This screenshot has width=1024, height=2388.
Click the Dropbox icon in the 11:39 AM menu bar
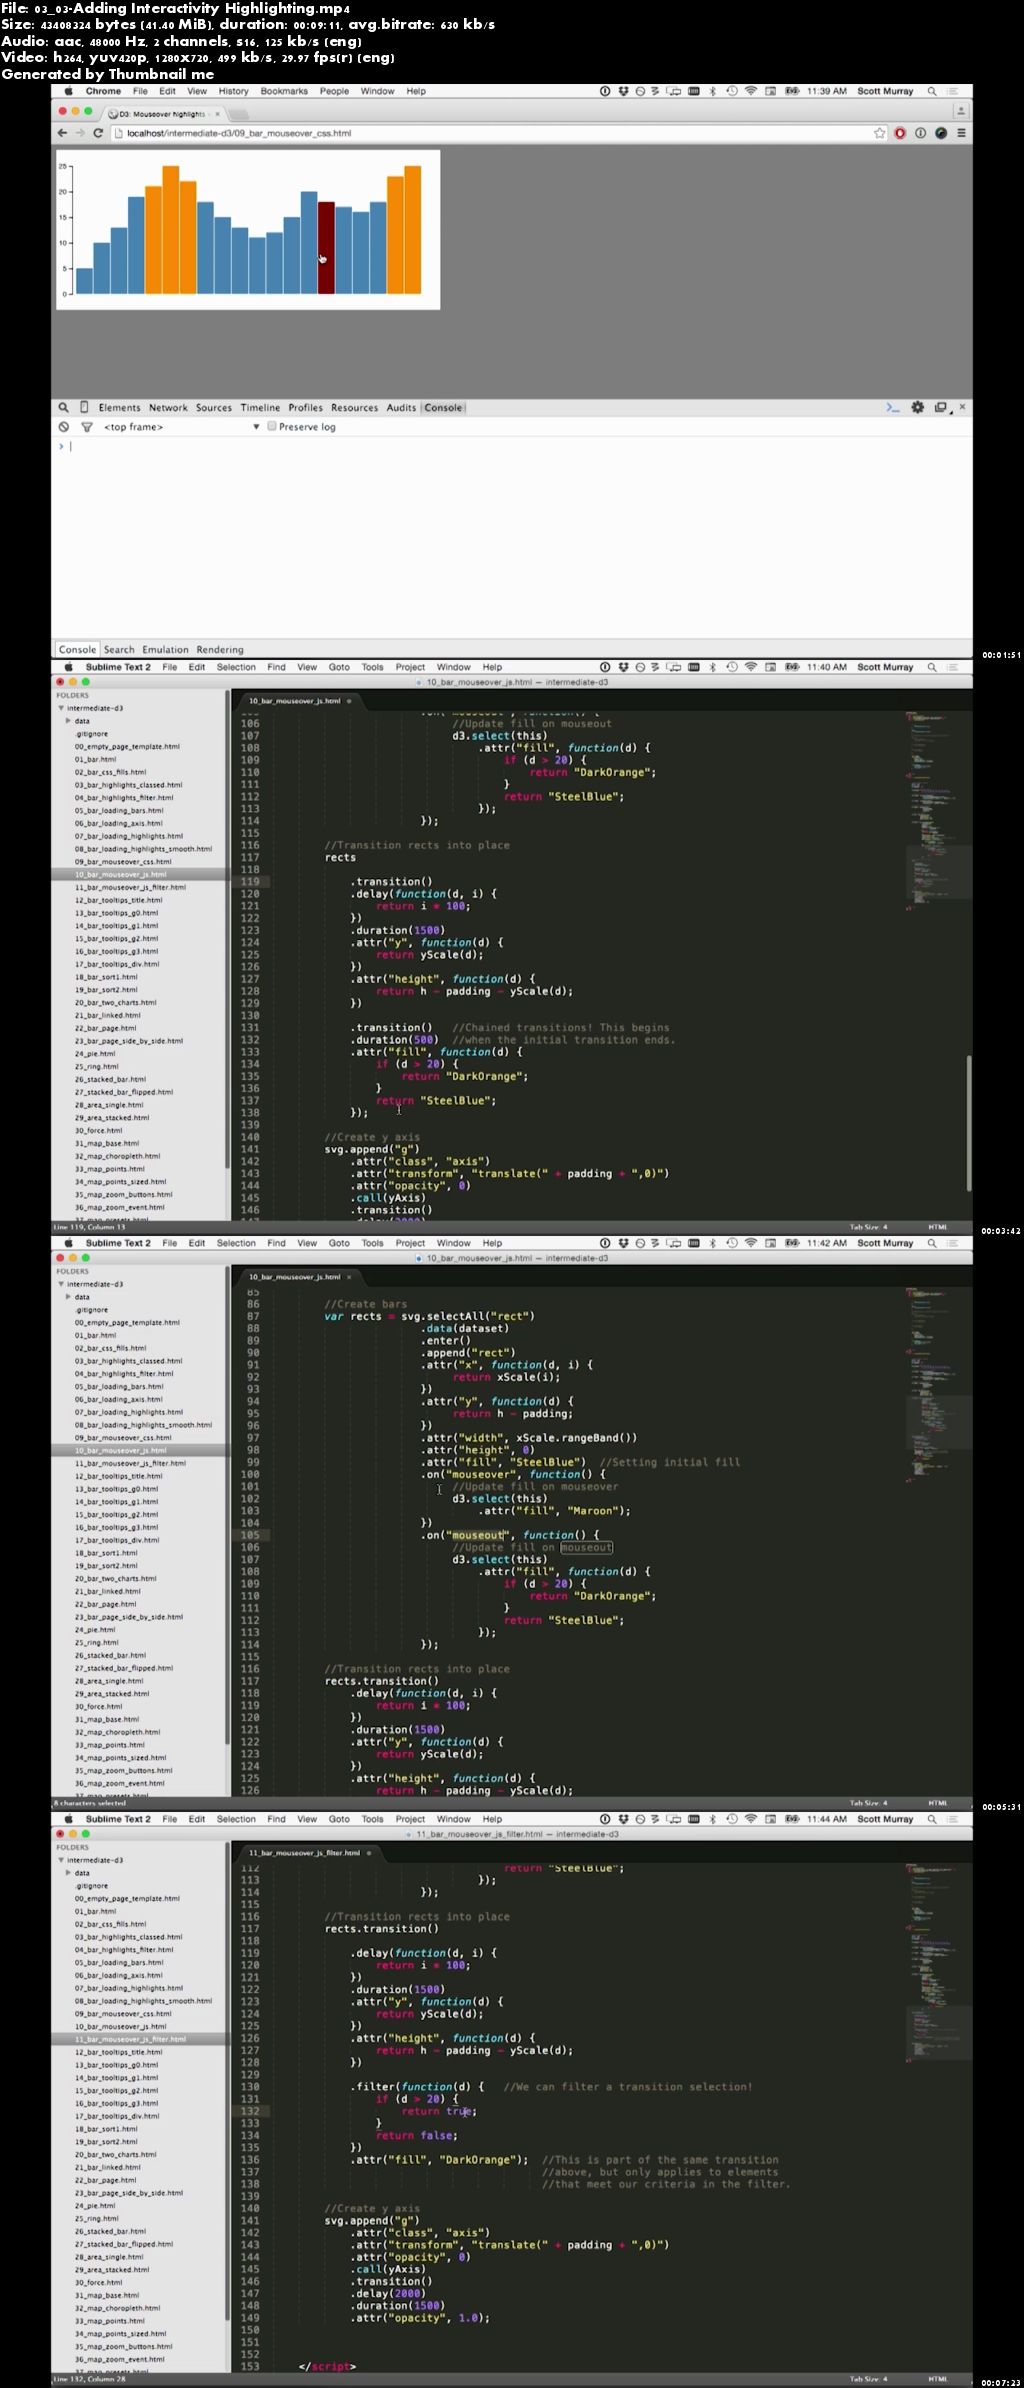tap(623, 91)
